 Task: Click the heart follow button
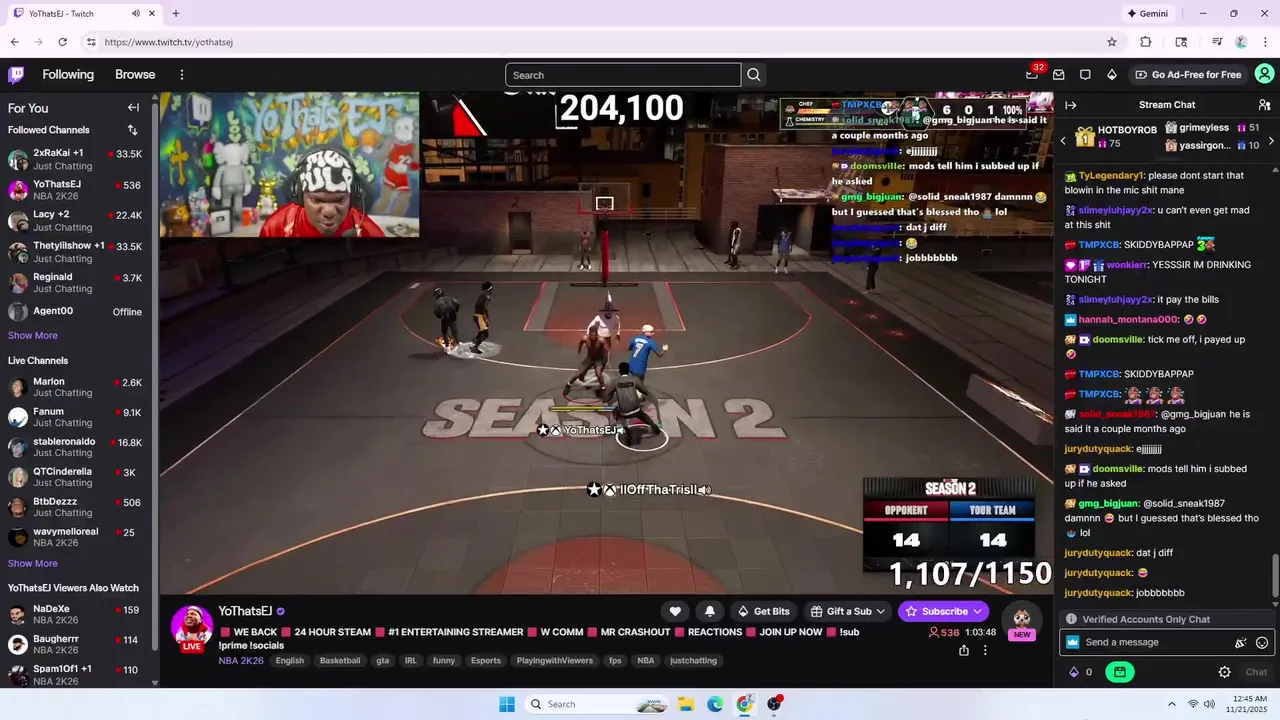pyautogui.click(x=675, y=611)
